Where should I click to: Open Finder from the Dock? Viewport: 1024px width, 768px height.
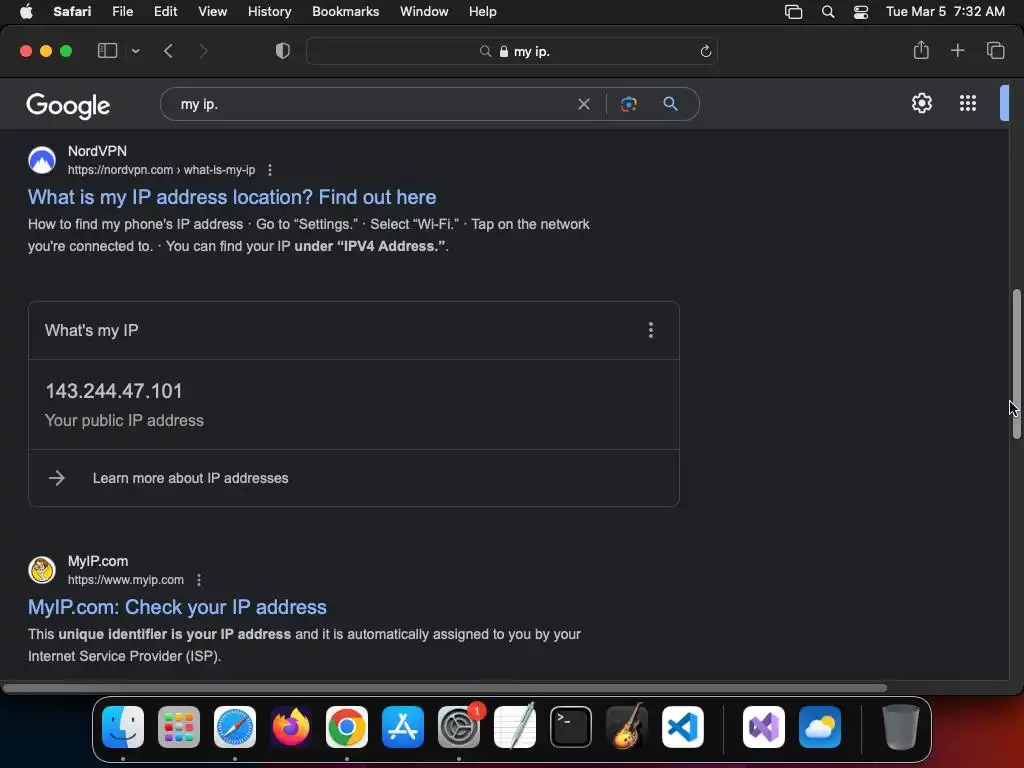click(123, 727)
